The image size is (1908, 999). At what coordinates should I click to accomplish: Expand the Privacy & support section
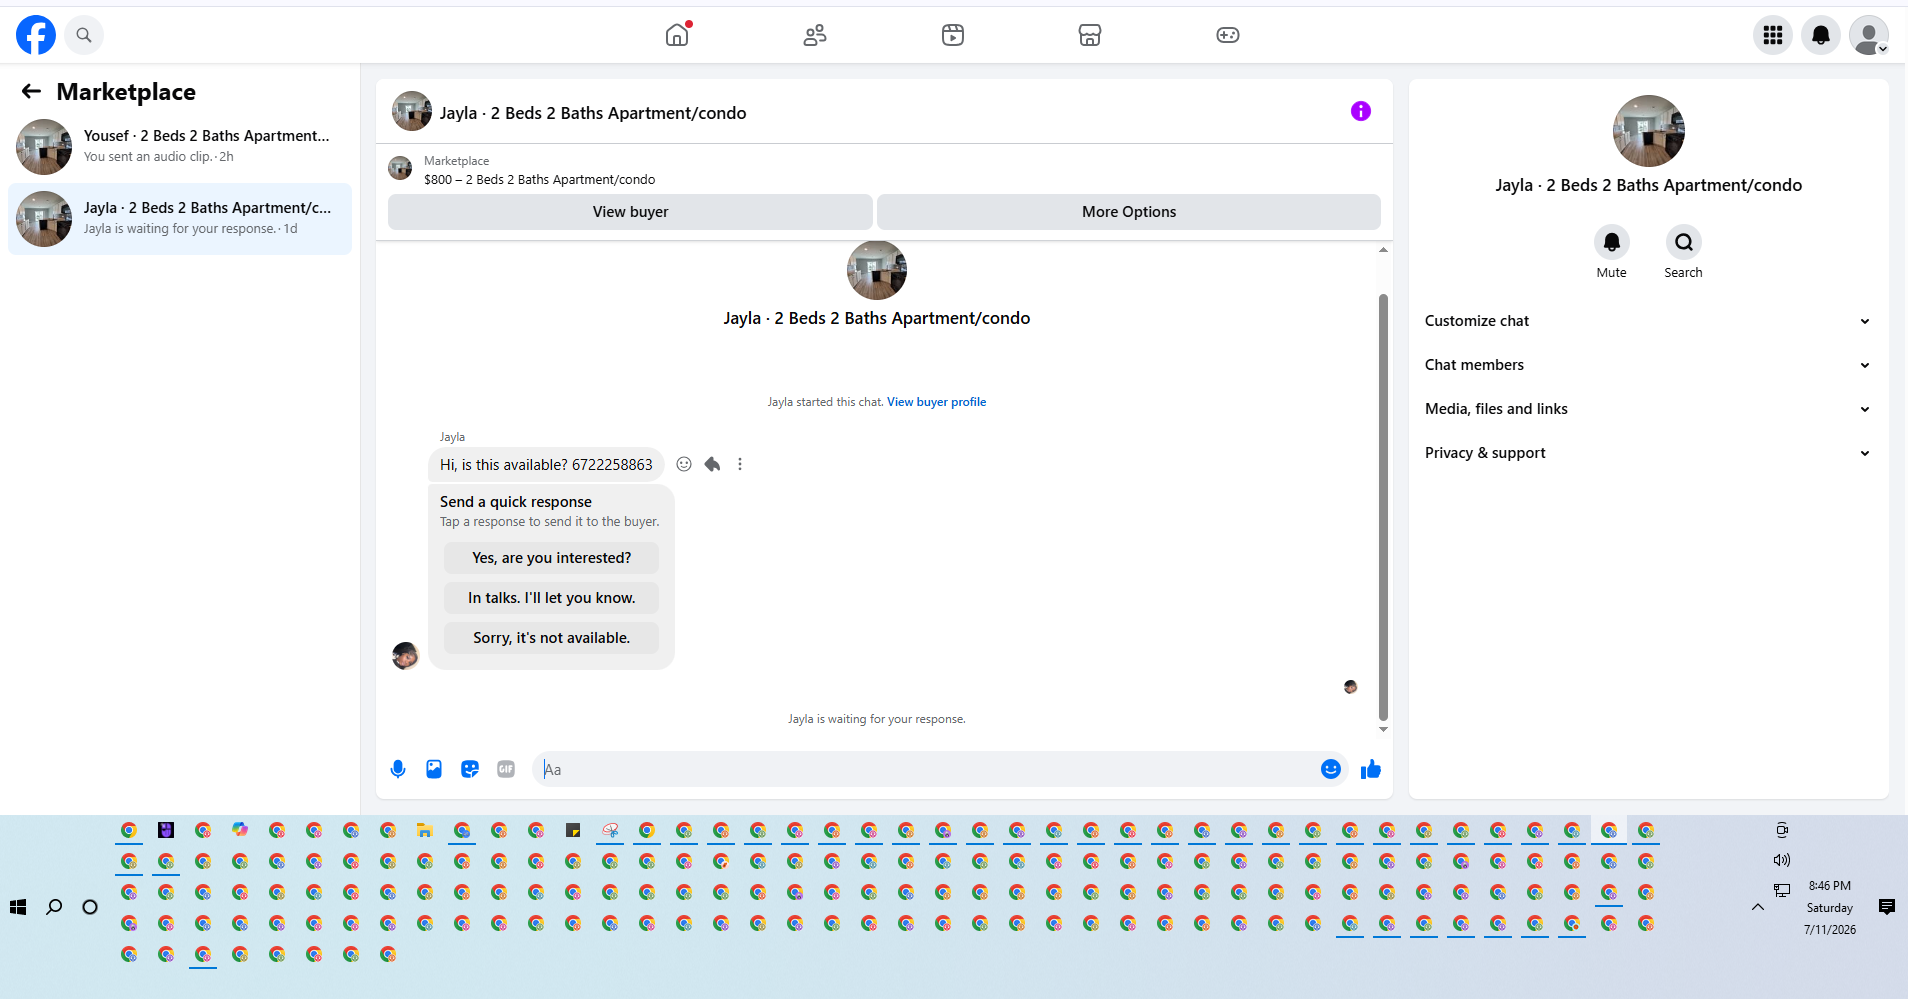1648,453
